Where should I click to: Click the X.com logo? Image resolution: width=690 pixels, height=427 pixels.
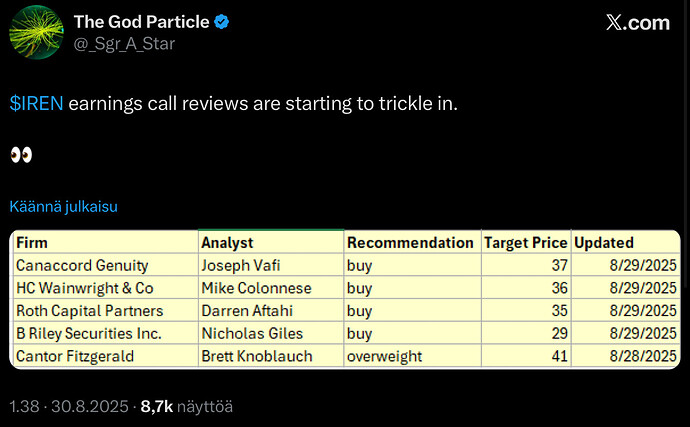tap(638, 24)
